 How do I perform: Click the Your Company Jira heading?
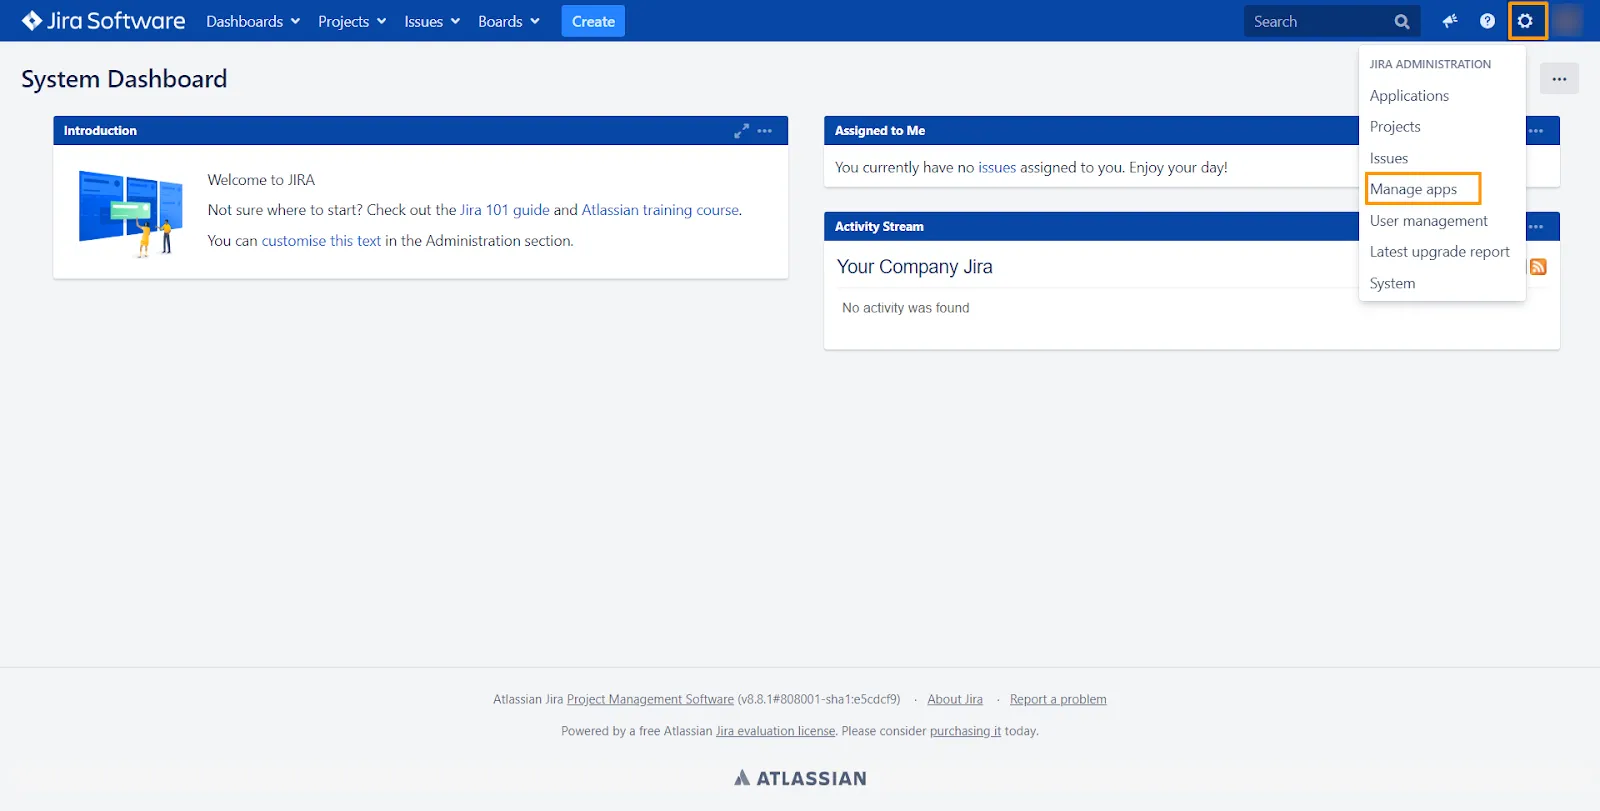[915, 267]
